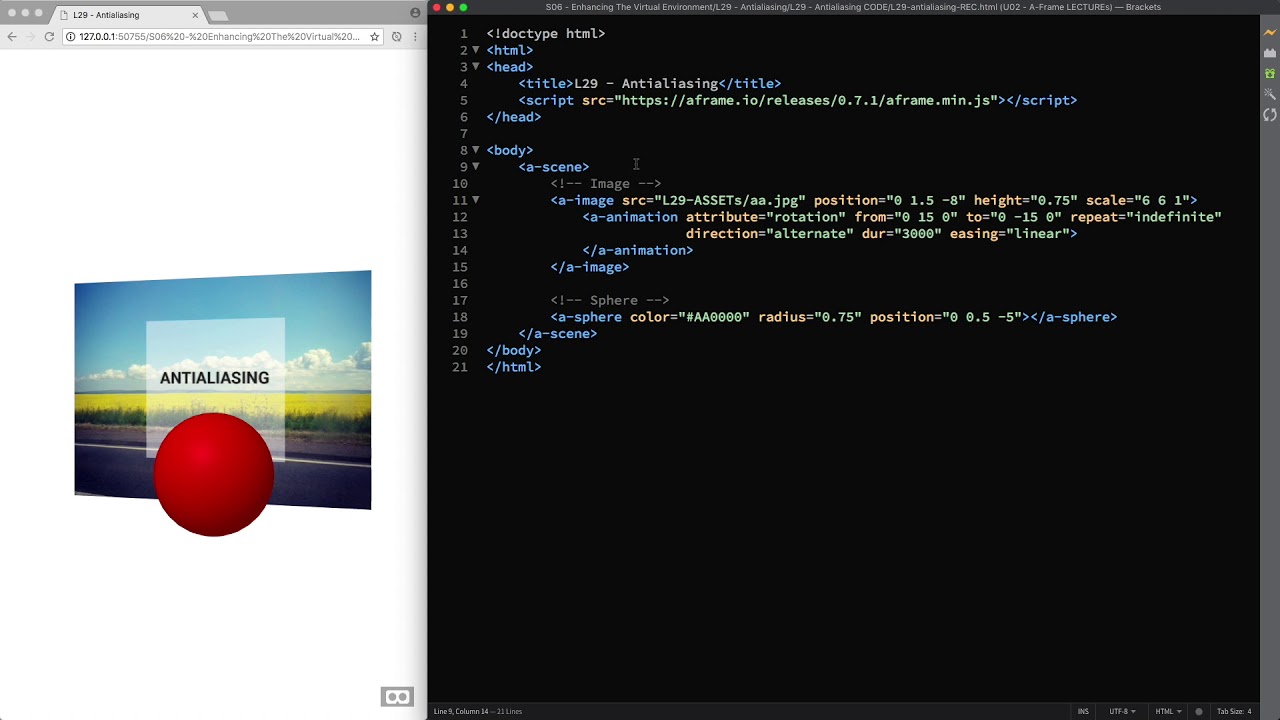Click the green gift update icon in Brackets
Screen dimensions: 1280x720
(x=1270, y=74)
